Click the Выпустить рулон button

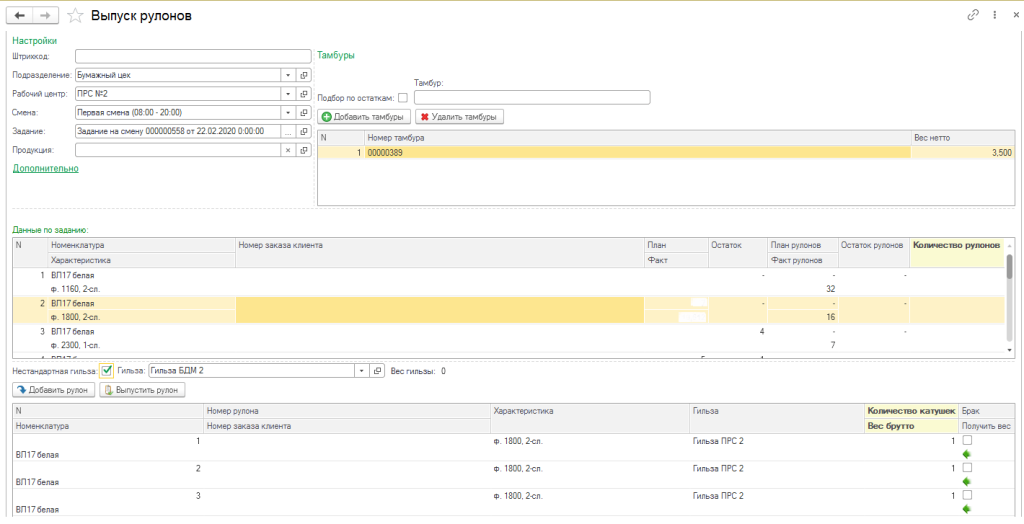tap(142, 391)
